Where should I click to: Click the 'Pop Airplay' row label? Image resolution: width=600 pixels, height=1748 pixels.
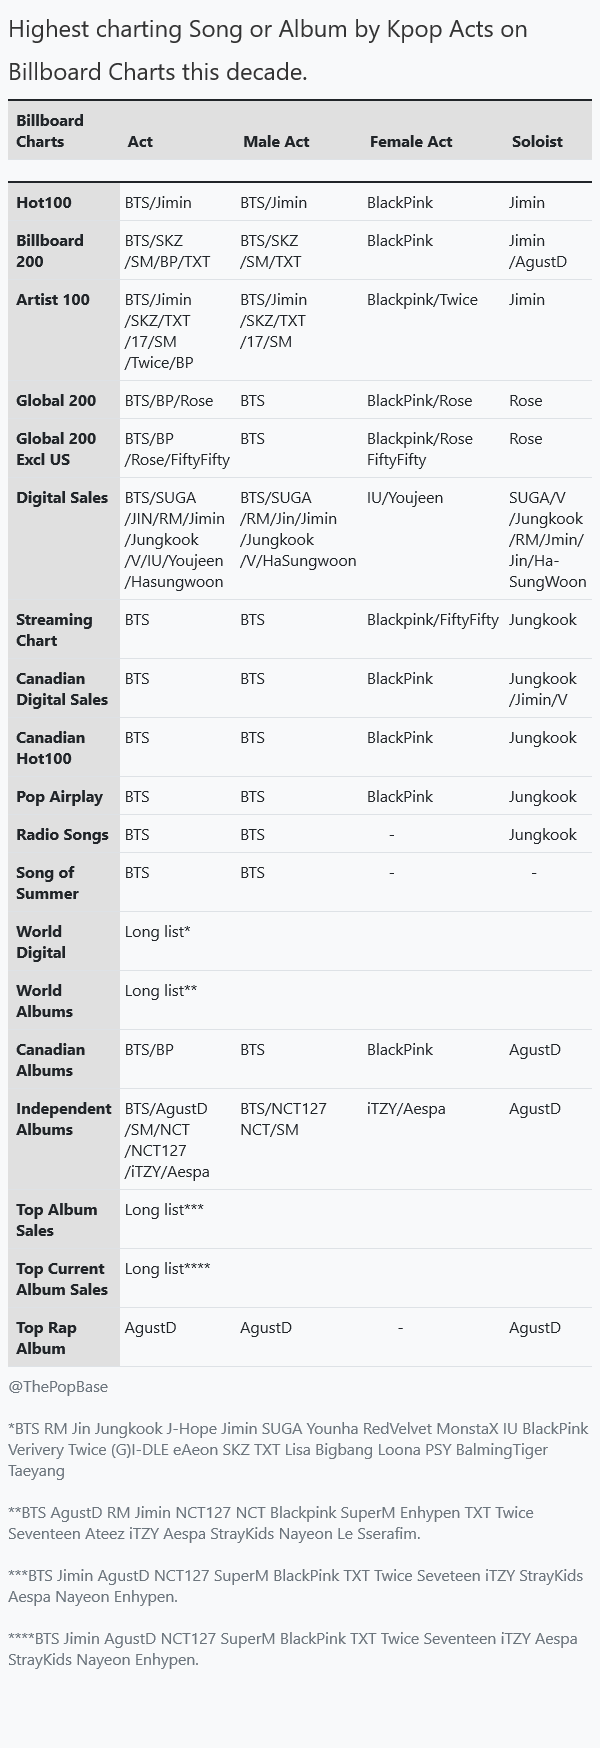(x=59, y=797)
